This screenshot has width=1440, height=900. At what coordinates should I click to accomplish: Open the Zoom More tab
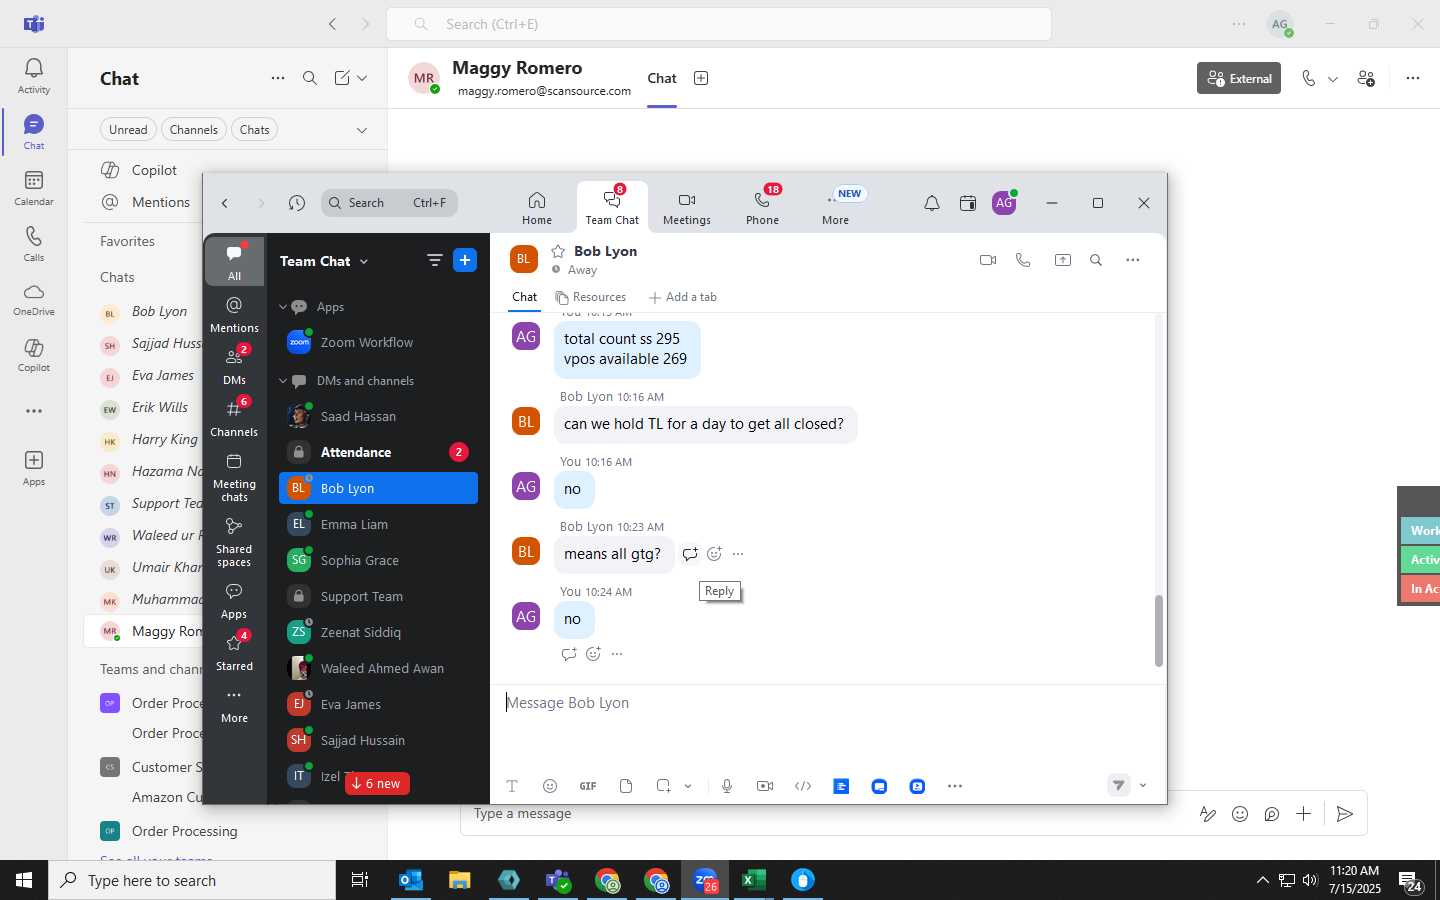tap(836, 208)
